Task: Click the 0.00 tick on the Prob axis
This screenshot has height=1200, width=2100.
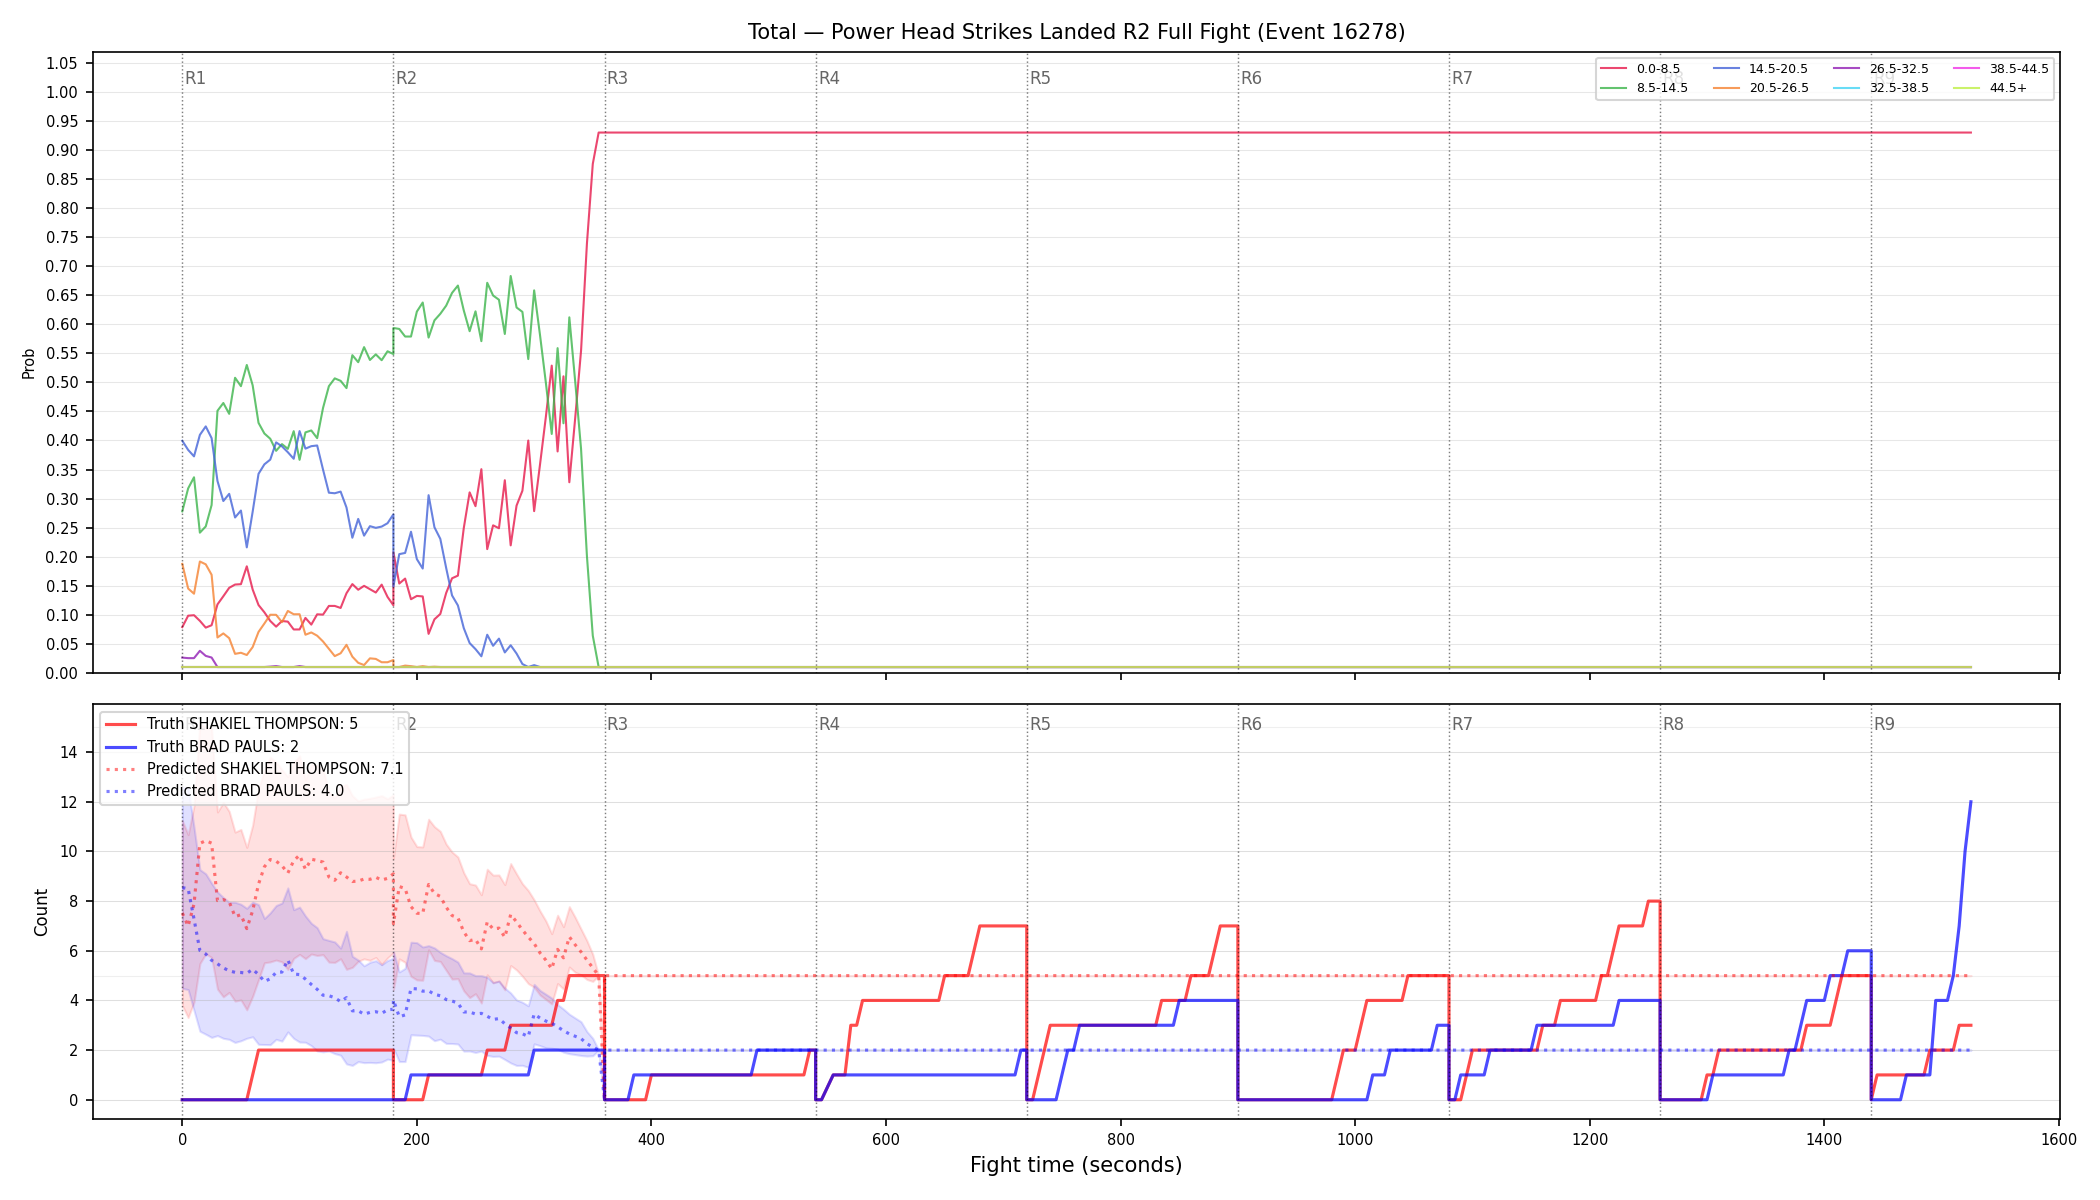Action: tap(62, 673)
